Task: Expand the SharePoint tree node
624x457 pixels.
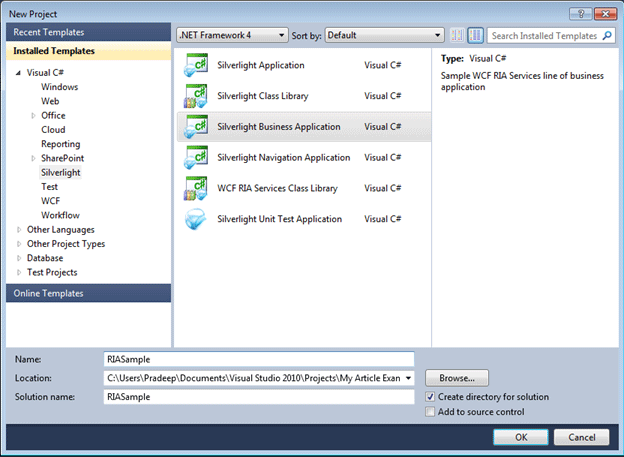Action: 33,158
